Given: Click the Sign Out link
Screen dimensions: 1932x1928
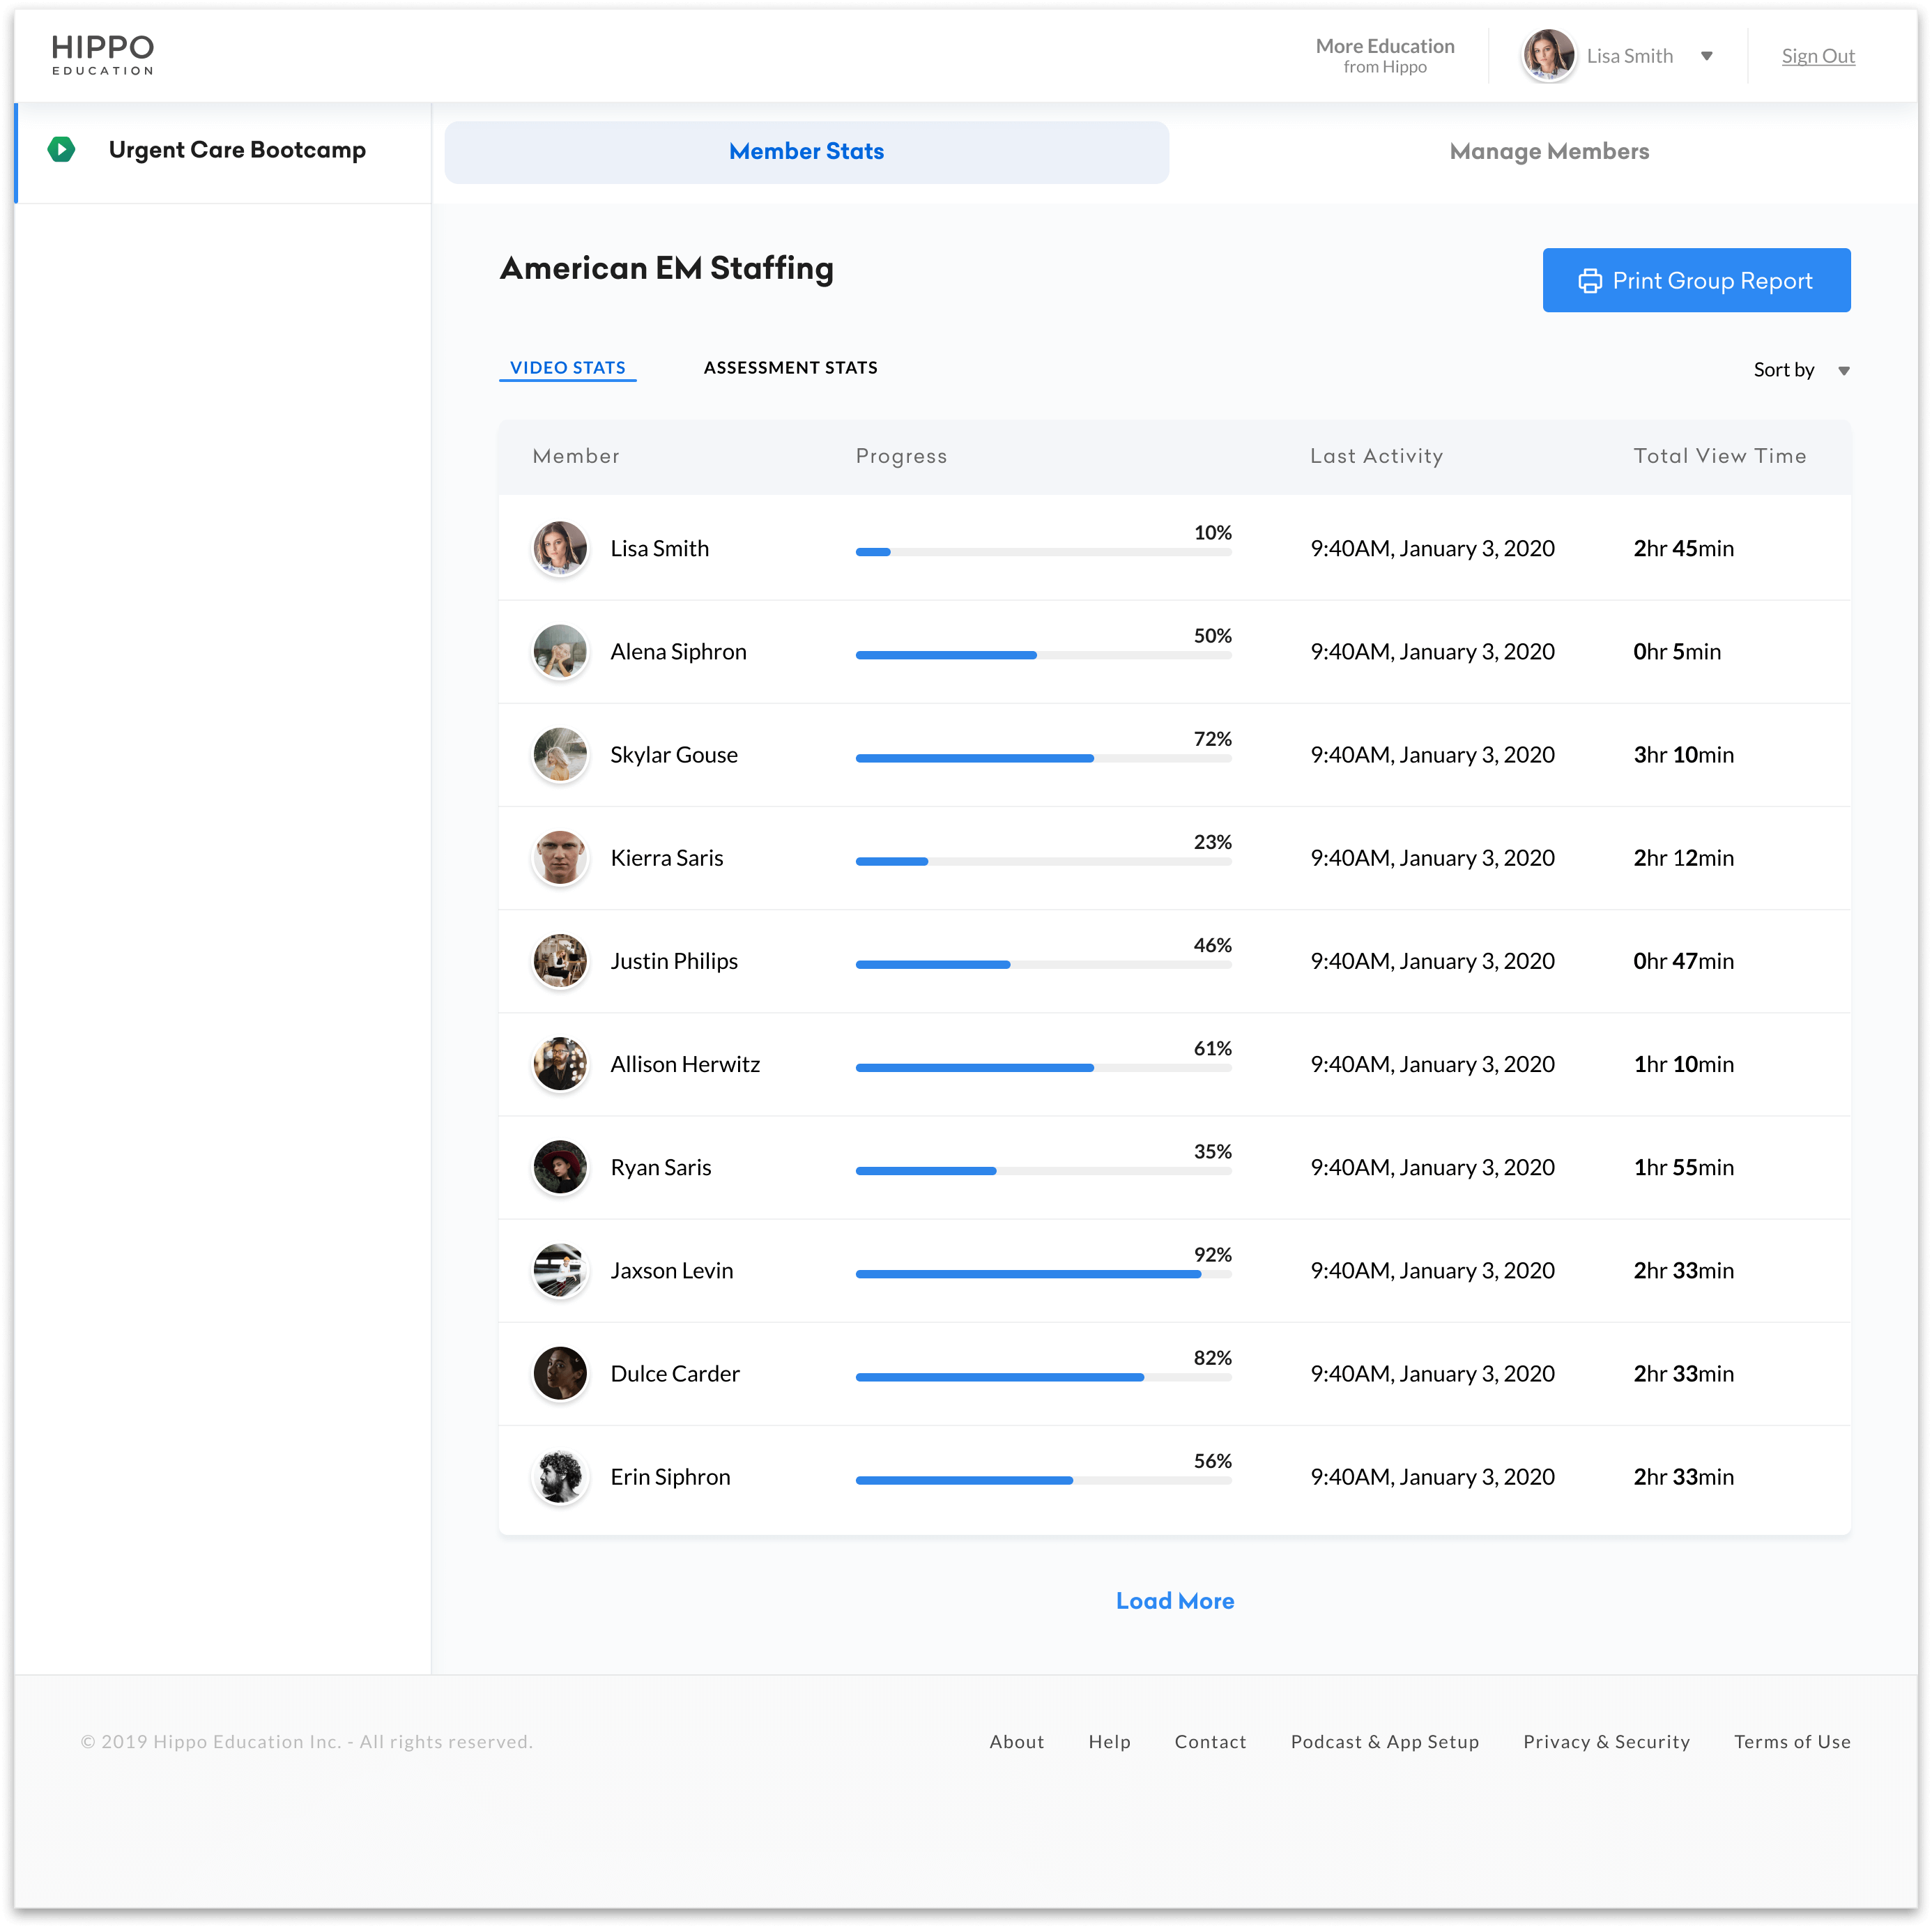Looking at the screenshot, I should 1817,57.
